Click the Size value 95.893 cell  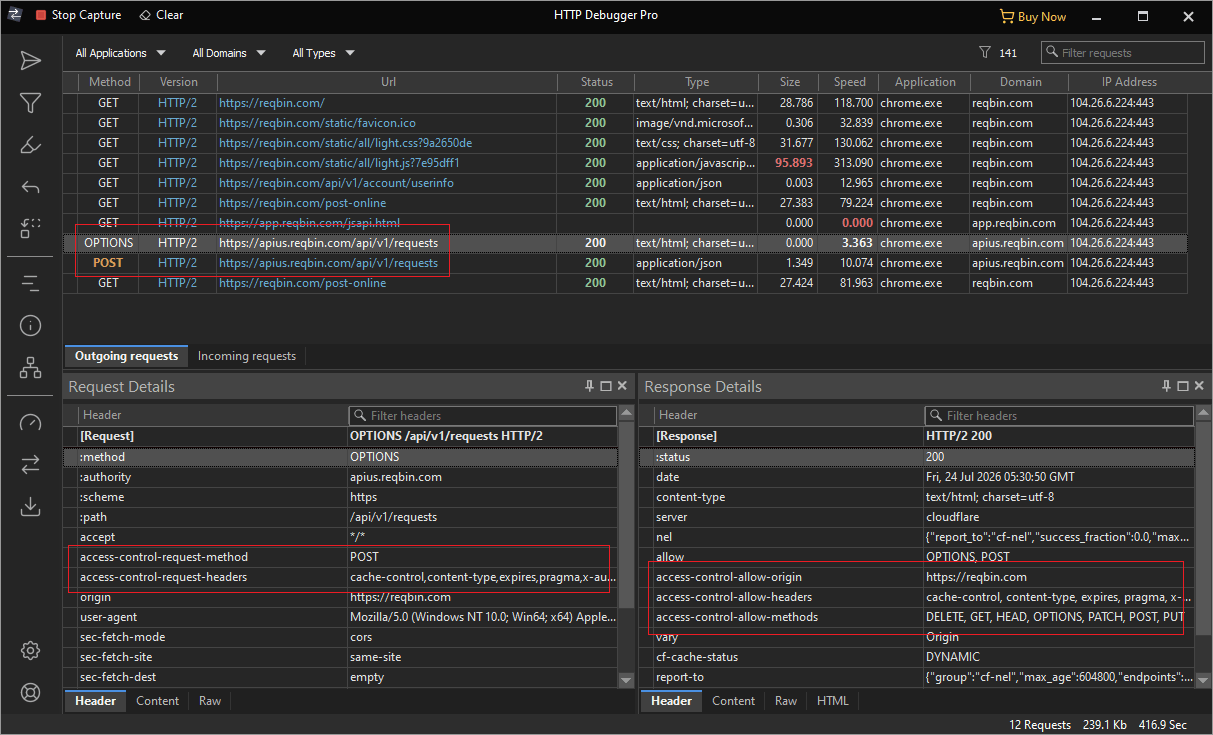[789, 163]
